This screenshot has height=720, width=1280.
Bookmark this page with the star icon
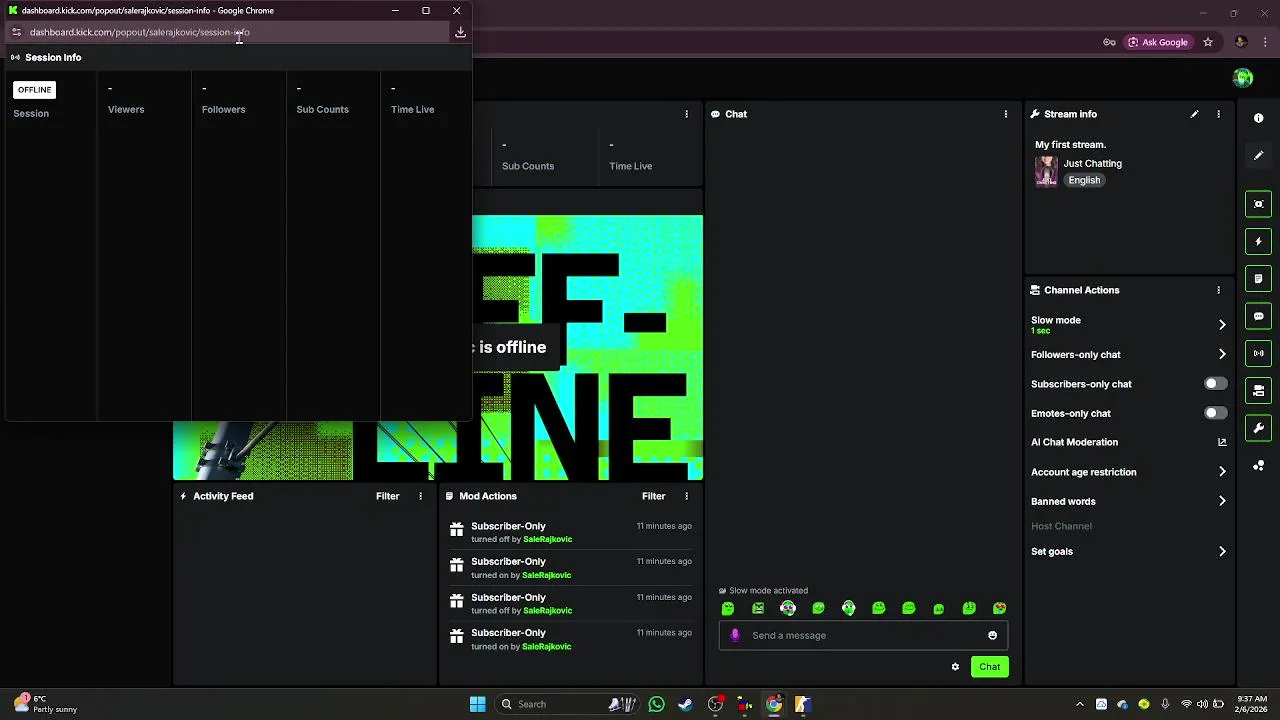click(x=1208, y=42)
